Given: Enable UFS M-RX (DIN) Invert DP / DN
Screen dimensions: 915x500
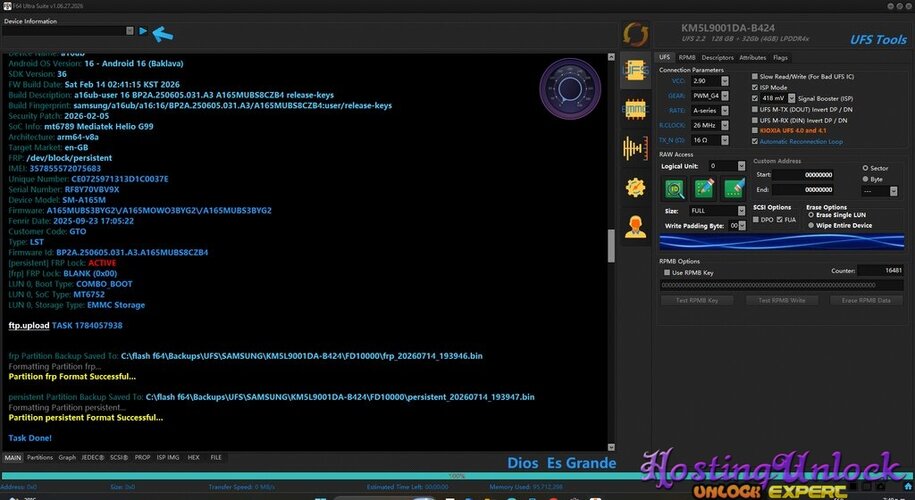Looking at the screenshot, I should [x=755, y=120].
